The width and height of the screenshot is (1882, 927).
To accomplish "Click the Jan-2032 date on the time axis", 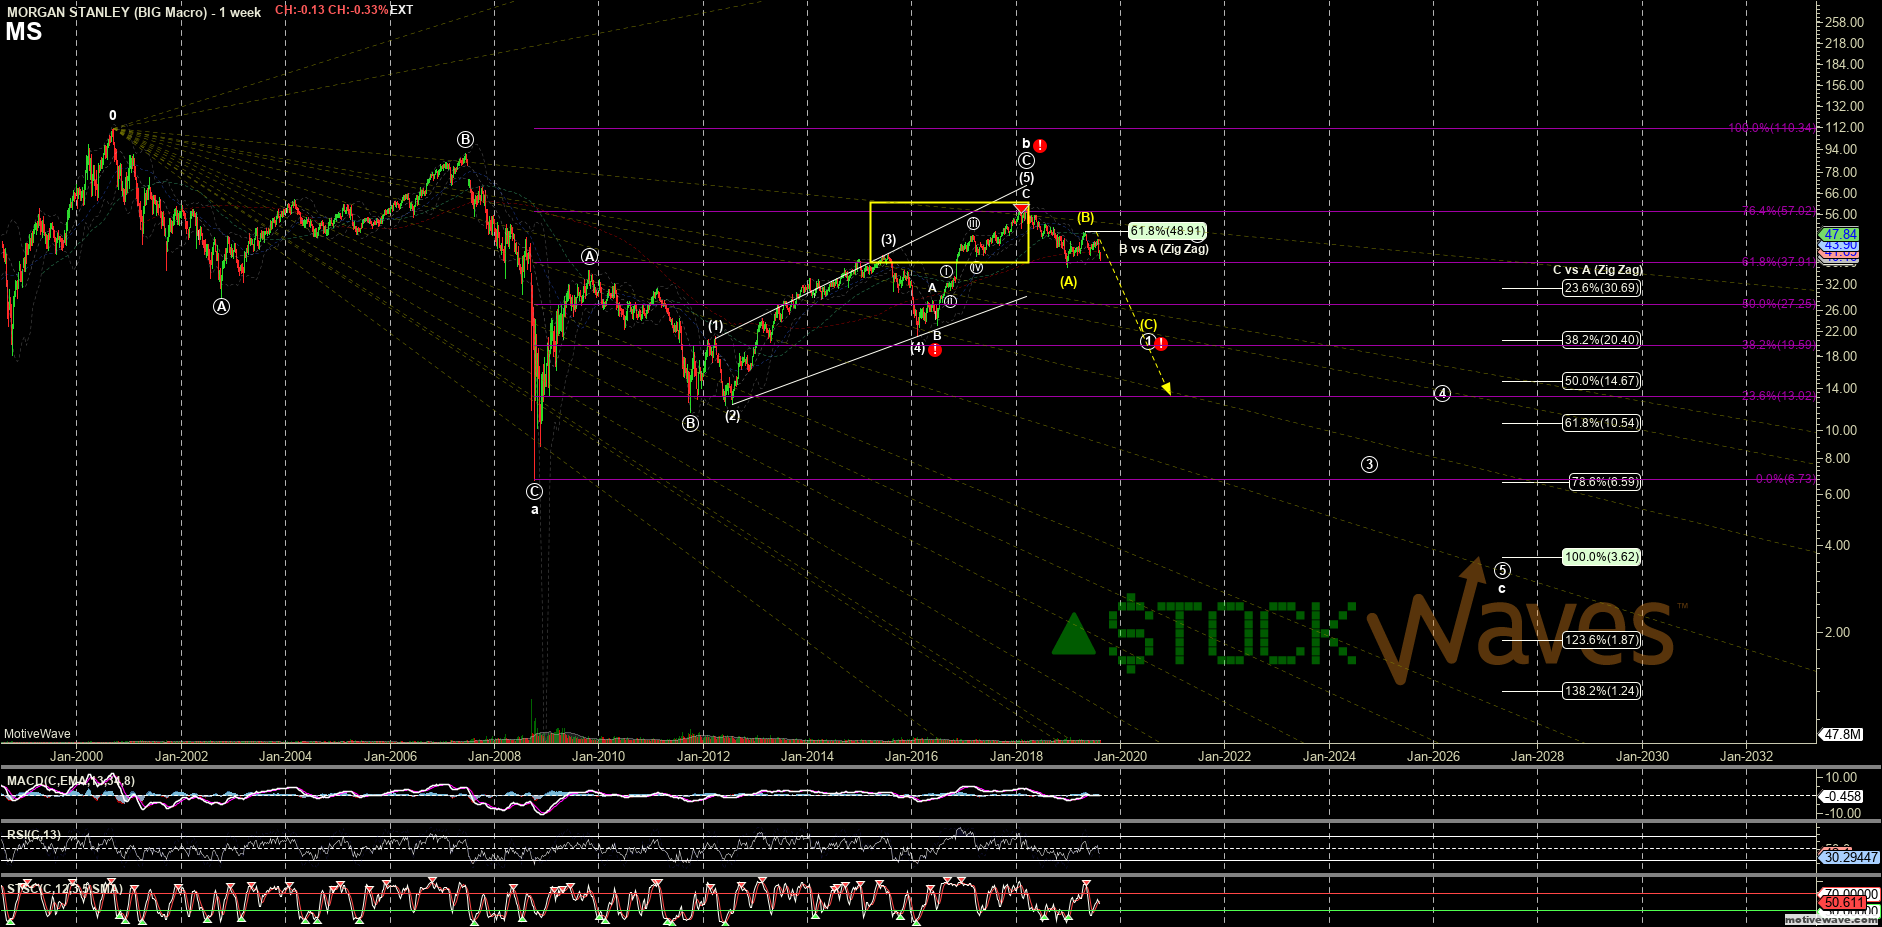I will click(x=1746, y=756).
